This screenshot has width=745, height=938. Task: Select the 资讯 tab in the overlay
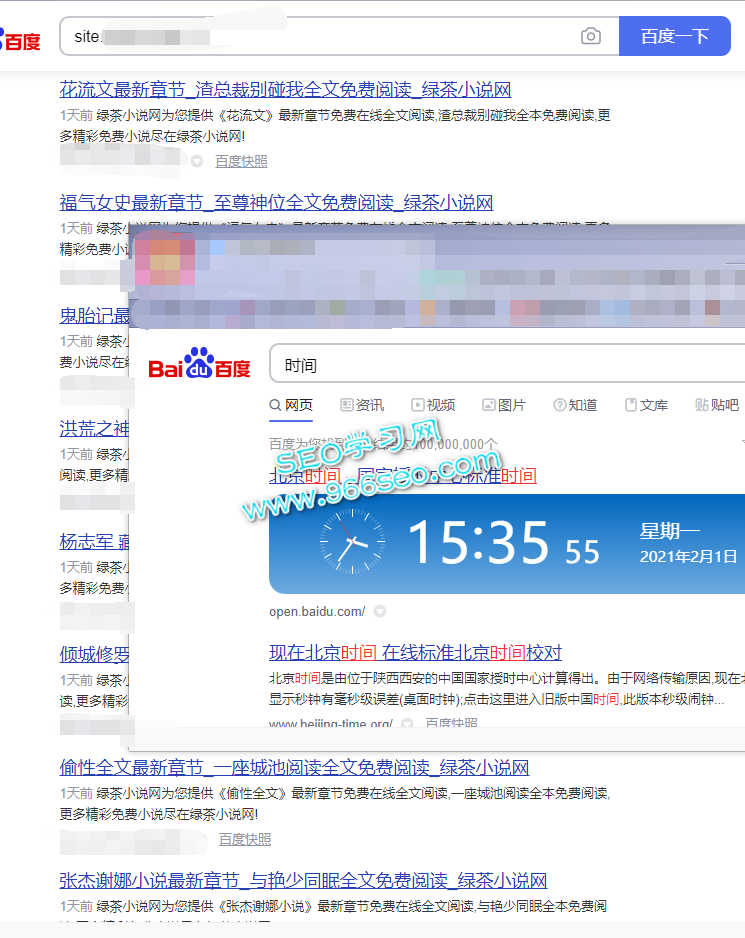(x=362, y=406)
